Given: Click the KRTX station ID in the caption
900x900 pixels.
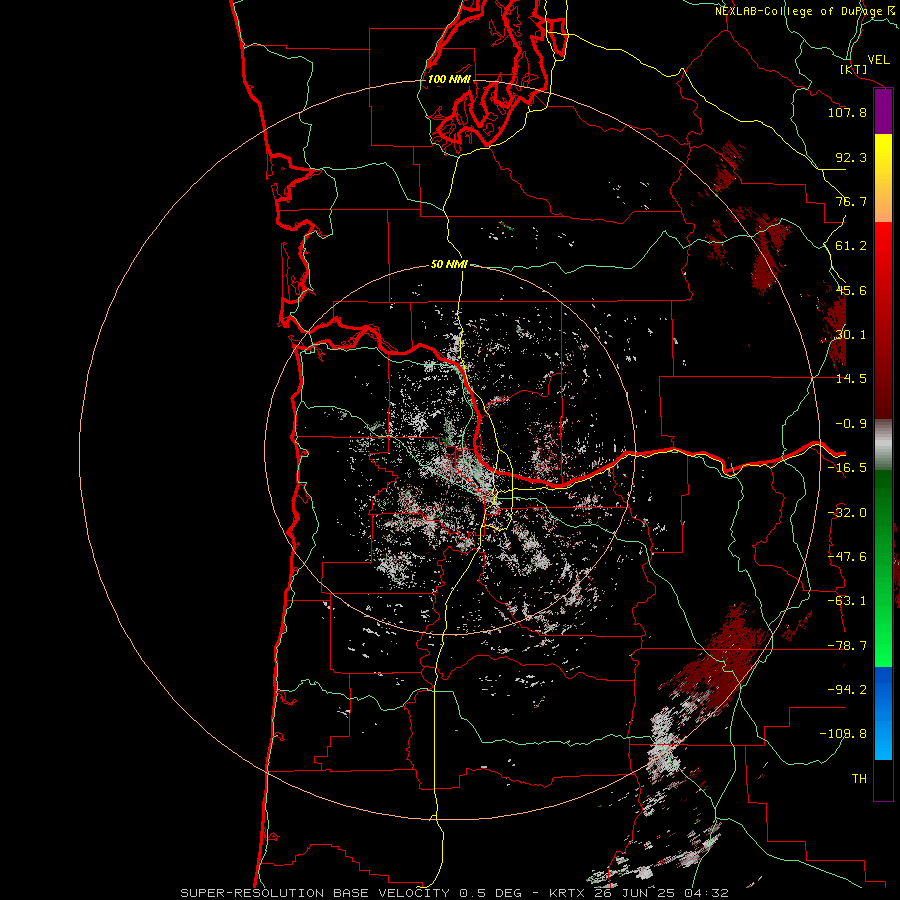Looking at the screenshot, I should pyautogui.click(x=568, y=893).
